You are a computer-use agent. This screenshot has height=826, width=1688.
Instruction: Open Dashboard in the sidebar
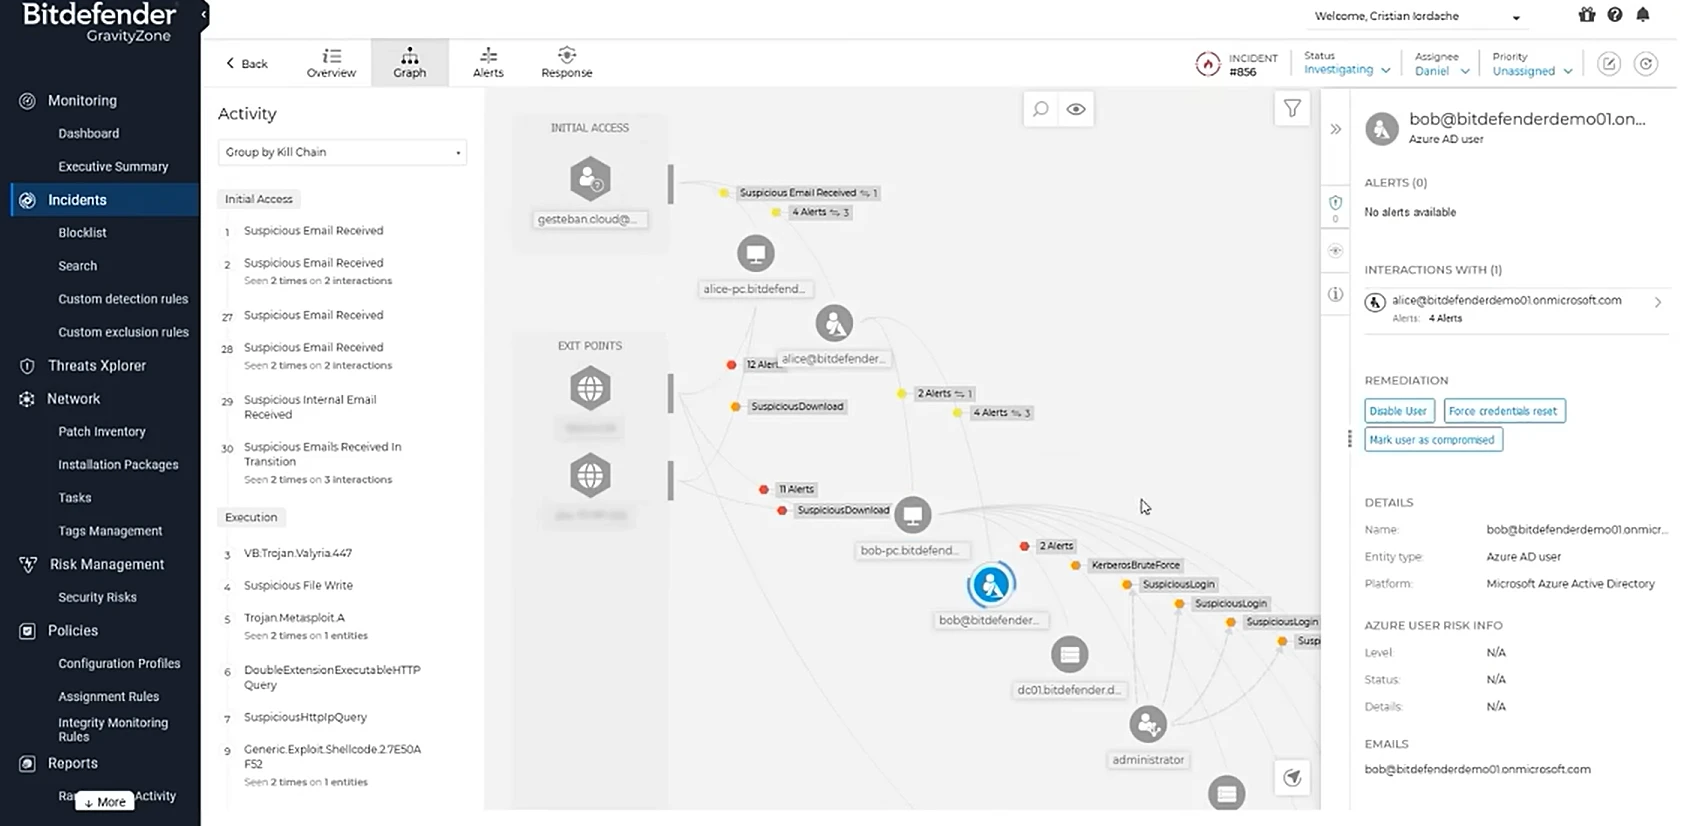pos(89,133)
